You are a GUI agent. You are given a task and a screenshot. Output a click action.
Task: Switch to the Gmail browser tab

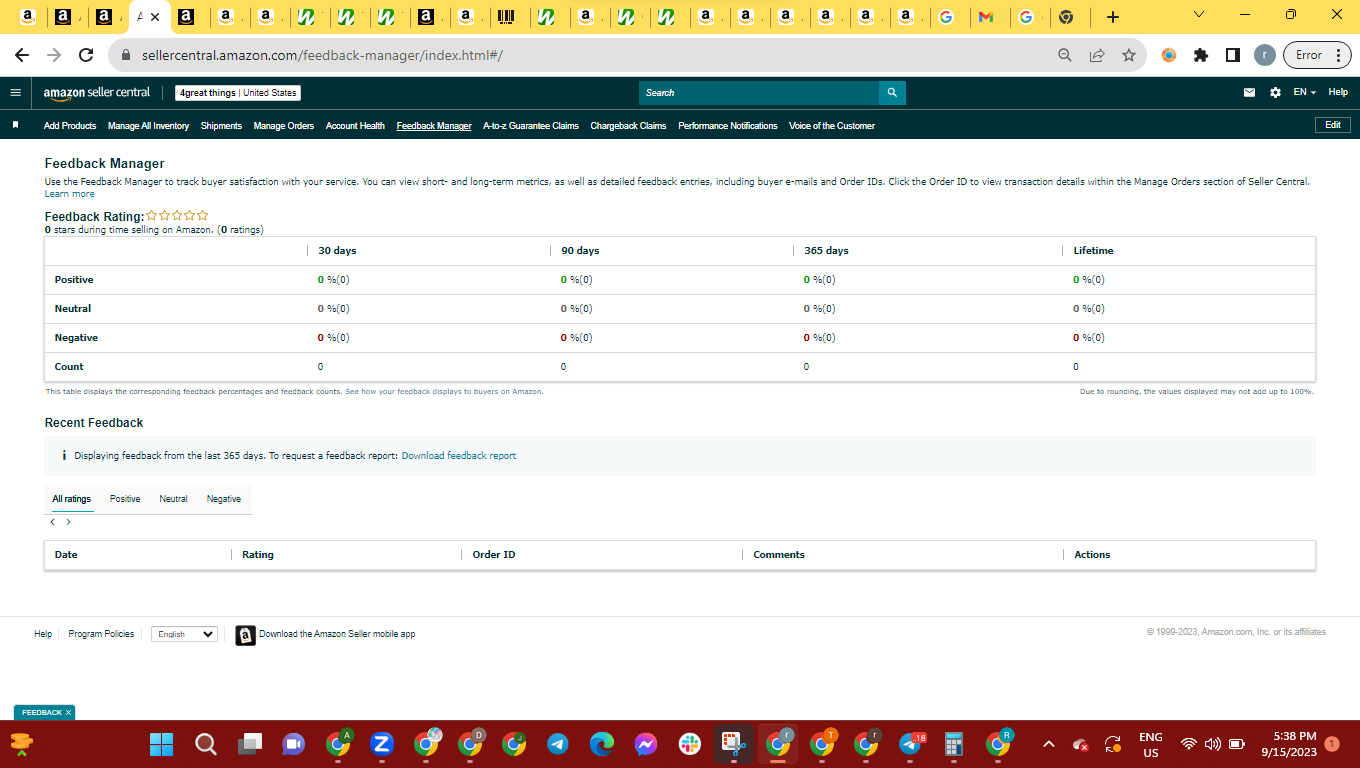(985, 17)
